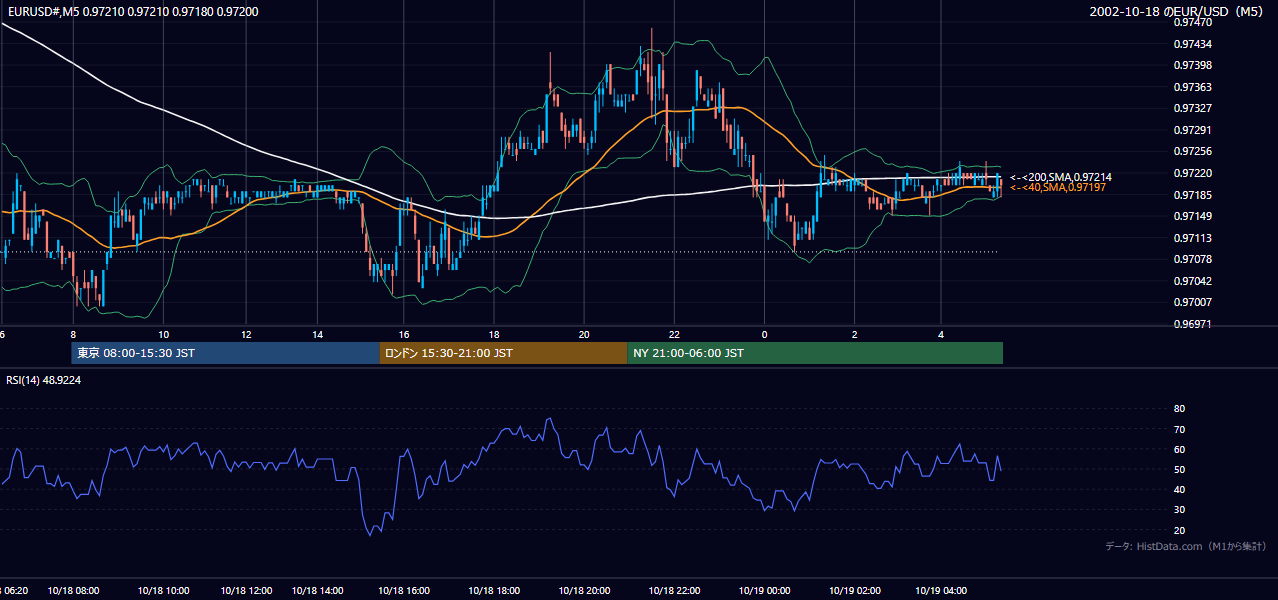Click the 10/19 02:00 time label
Image resolution: width=1278 pixels, height=600 pixels.
[x=855, y=591]
